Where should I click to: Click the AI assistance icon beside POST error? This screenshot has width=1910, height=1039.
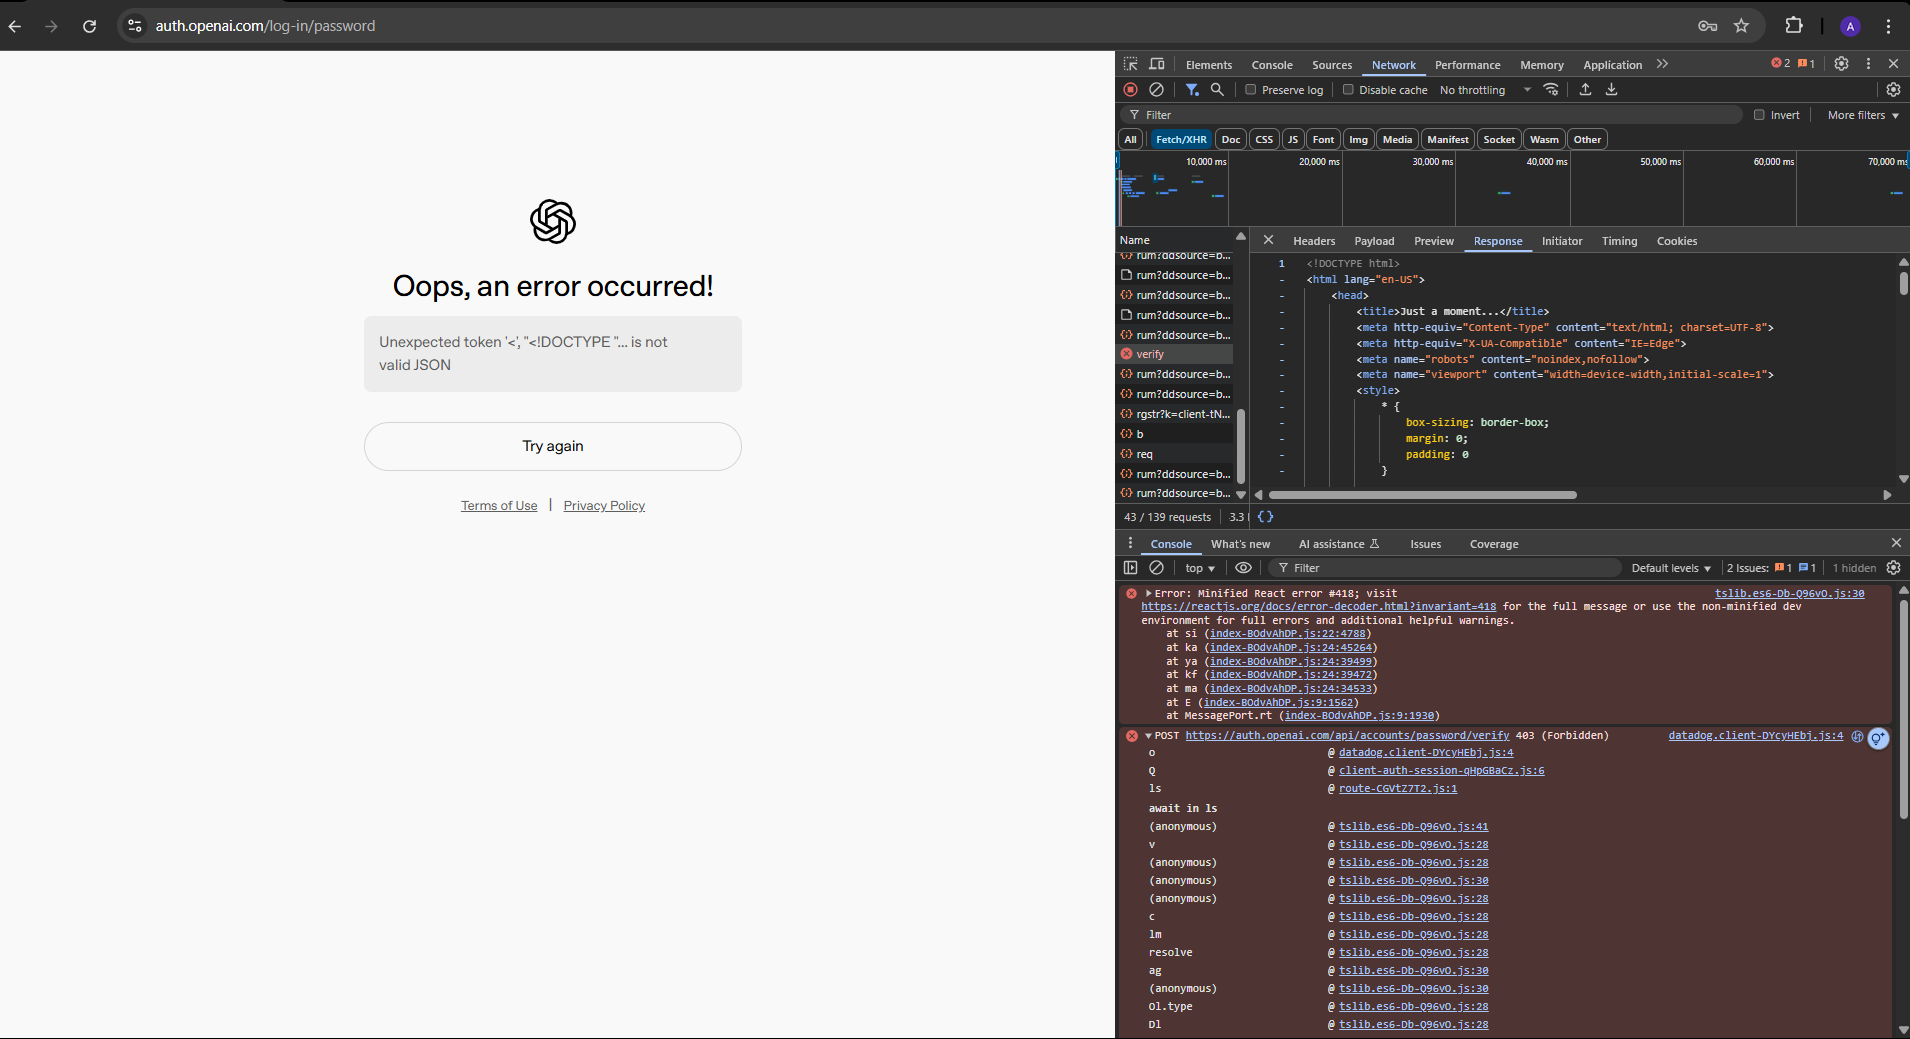click(1878, 738)
